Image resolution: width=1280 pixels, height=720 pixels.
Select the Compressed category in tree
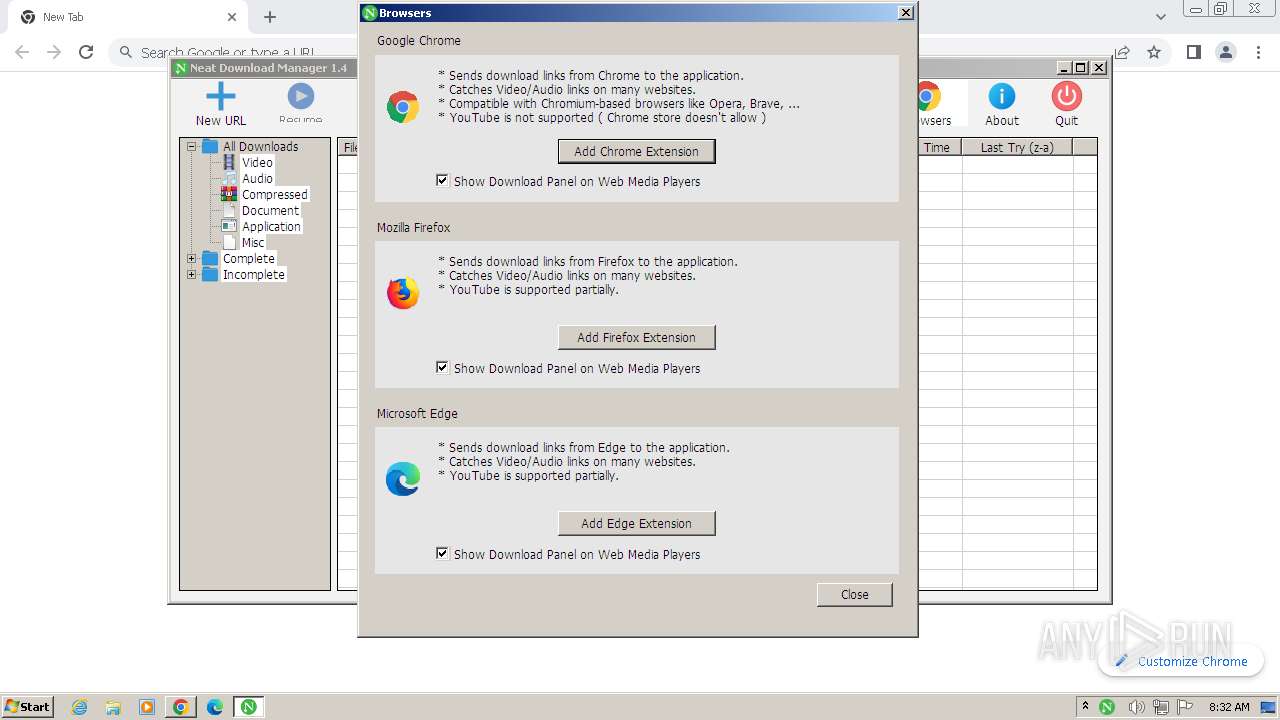(274, 194)
